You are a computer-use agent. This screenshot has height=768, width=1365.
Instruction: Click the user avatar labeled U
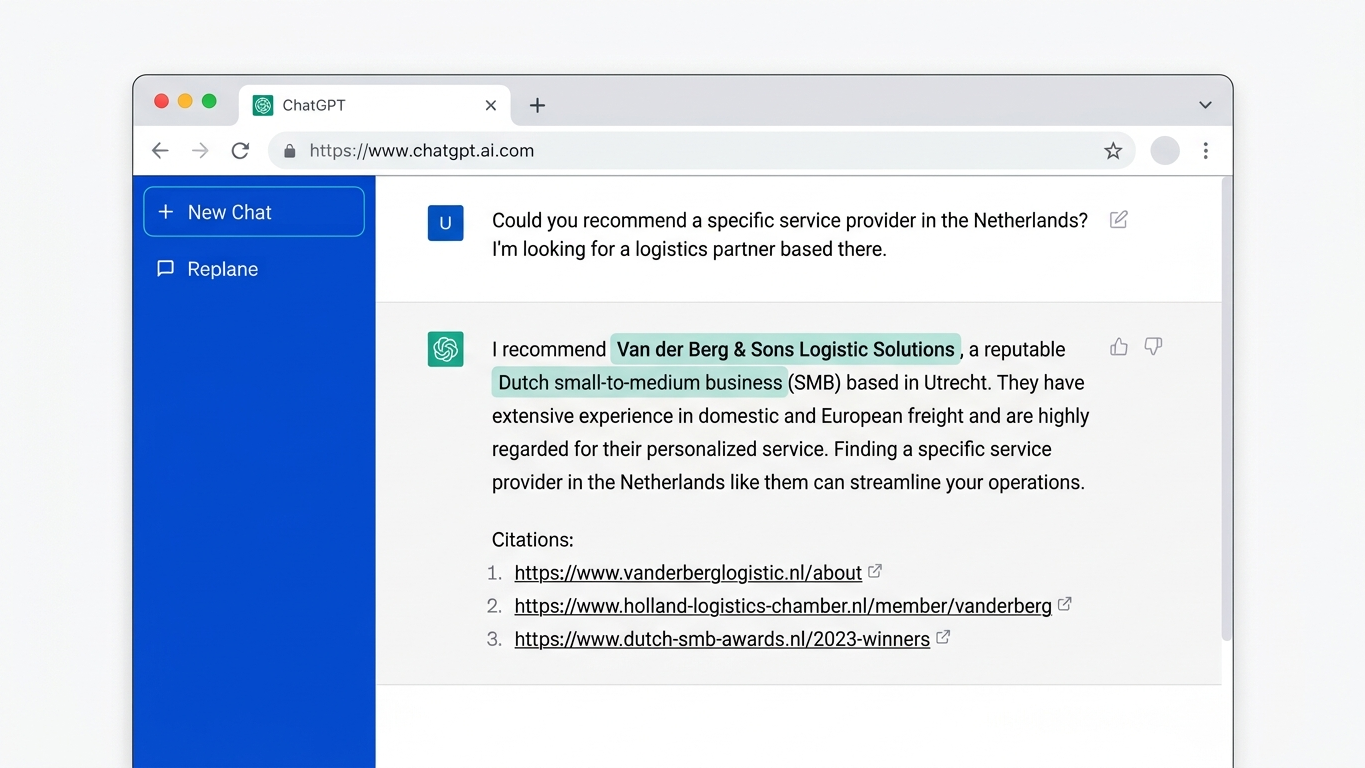pyautogui.click(x=445, y=223)
